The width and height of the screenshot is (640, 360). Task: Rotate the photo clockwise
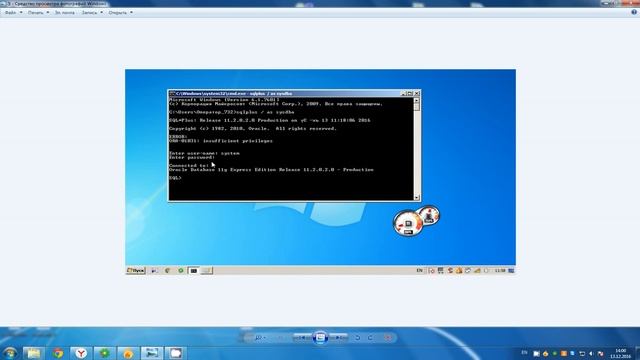(x=370, y=338)
